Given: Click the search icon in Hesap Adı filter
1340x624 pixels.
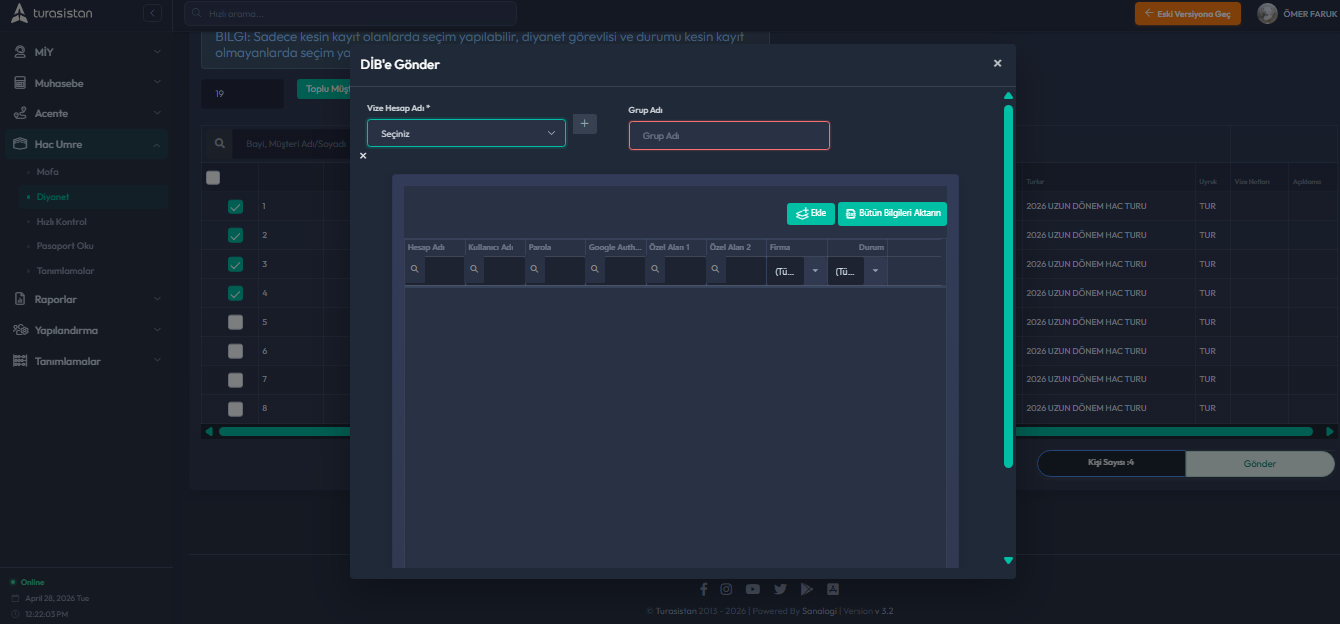Looking at the screenshot, I should pos(414,270).
